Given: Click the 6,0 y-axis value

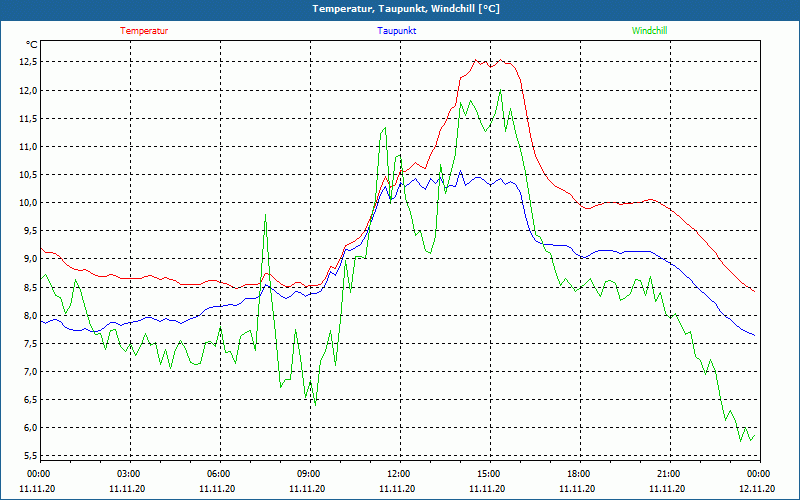Looking at the screenshot, I should (31, 428).
